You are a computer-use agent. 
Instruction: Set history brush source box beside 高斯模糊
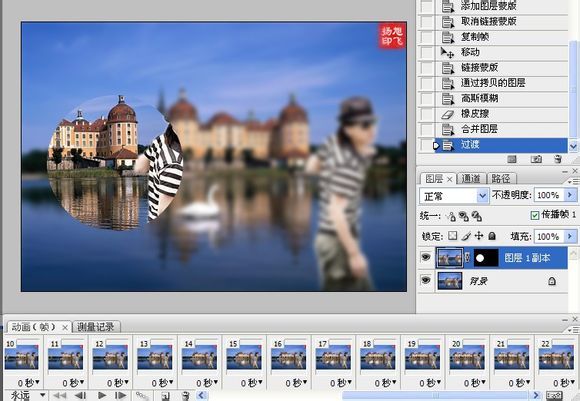(x=426, y=98)
